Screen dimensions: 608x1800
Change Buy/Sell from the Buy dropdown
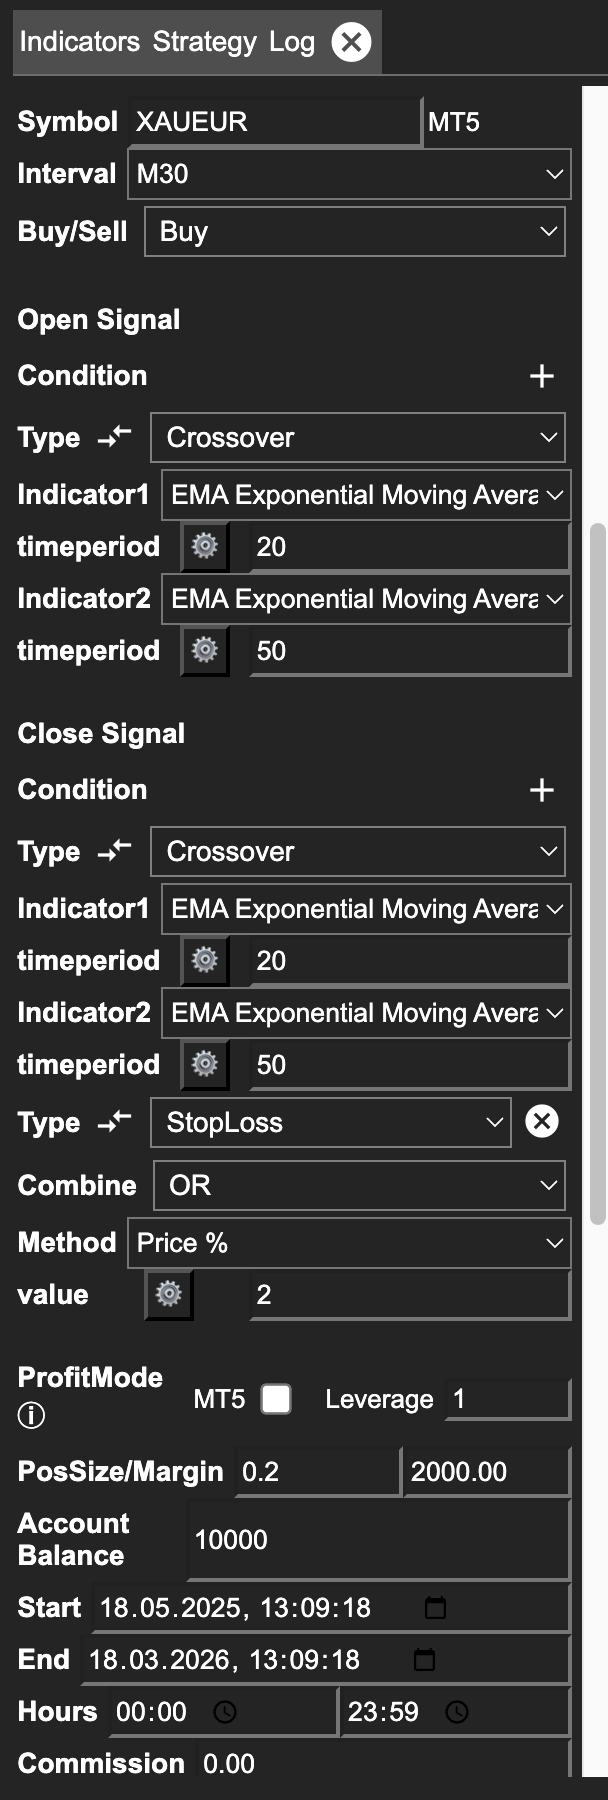pos(353,231)
